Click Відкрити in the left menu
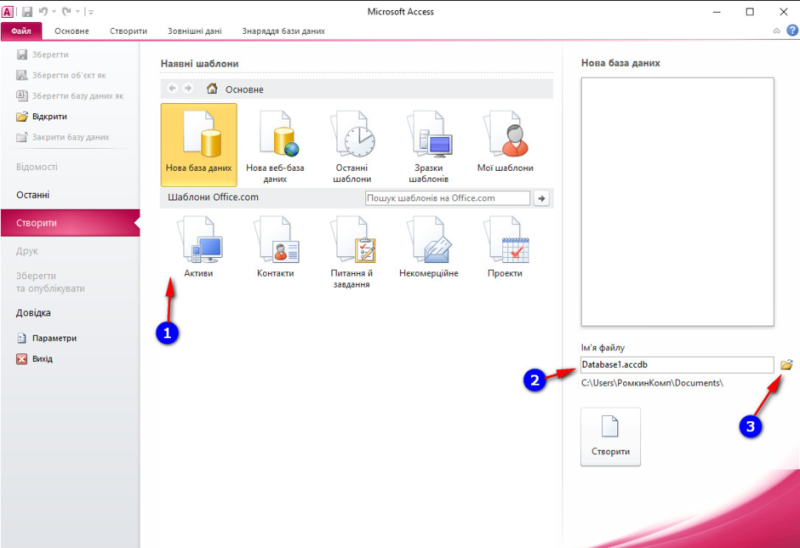 [49, 116]
